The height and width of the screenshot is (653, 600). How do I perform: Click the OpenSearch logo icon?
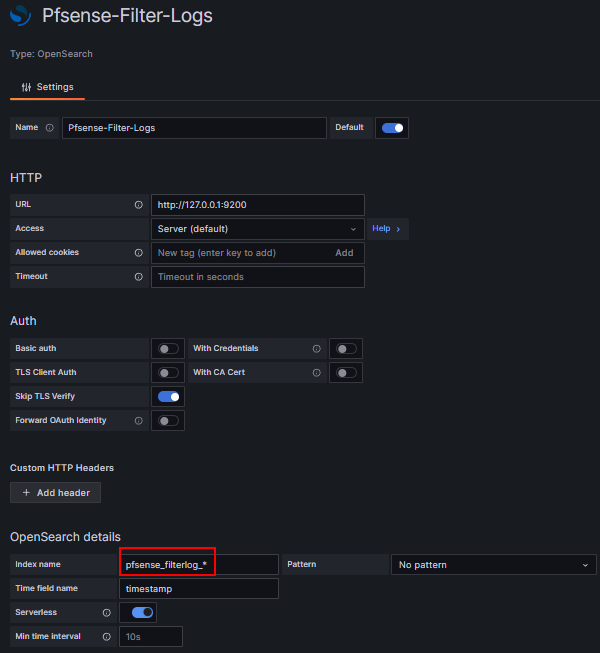20,15
